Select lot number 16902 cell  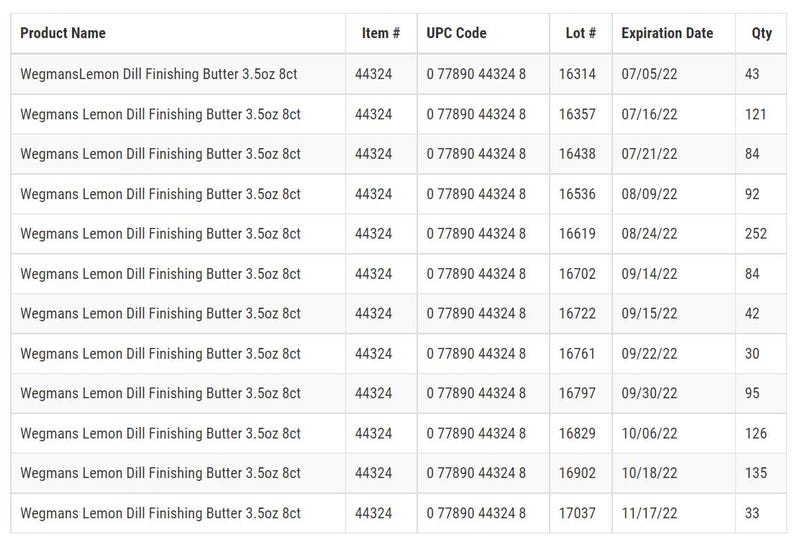point(577,473)
